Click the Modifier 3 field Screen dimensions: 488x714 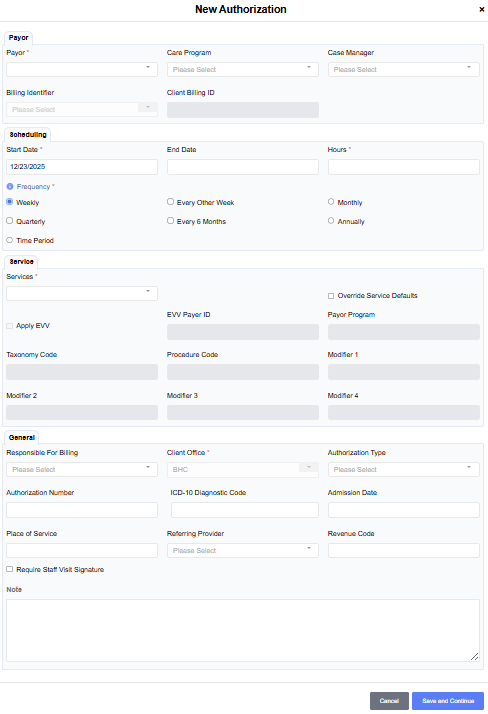[x=243, y=413]
